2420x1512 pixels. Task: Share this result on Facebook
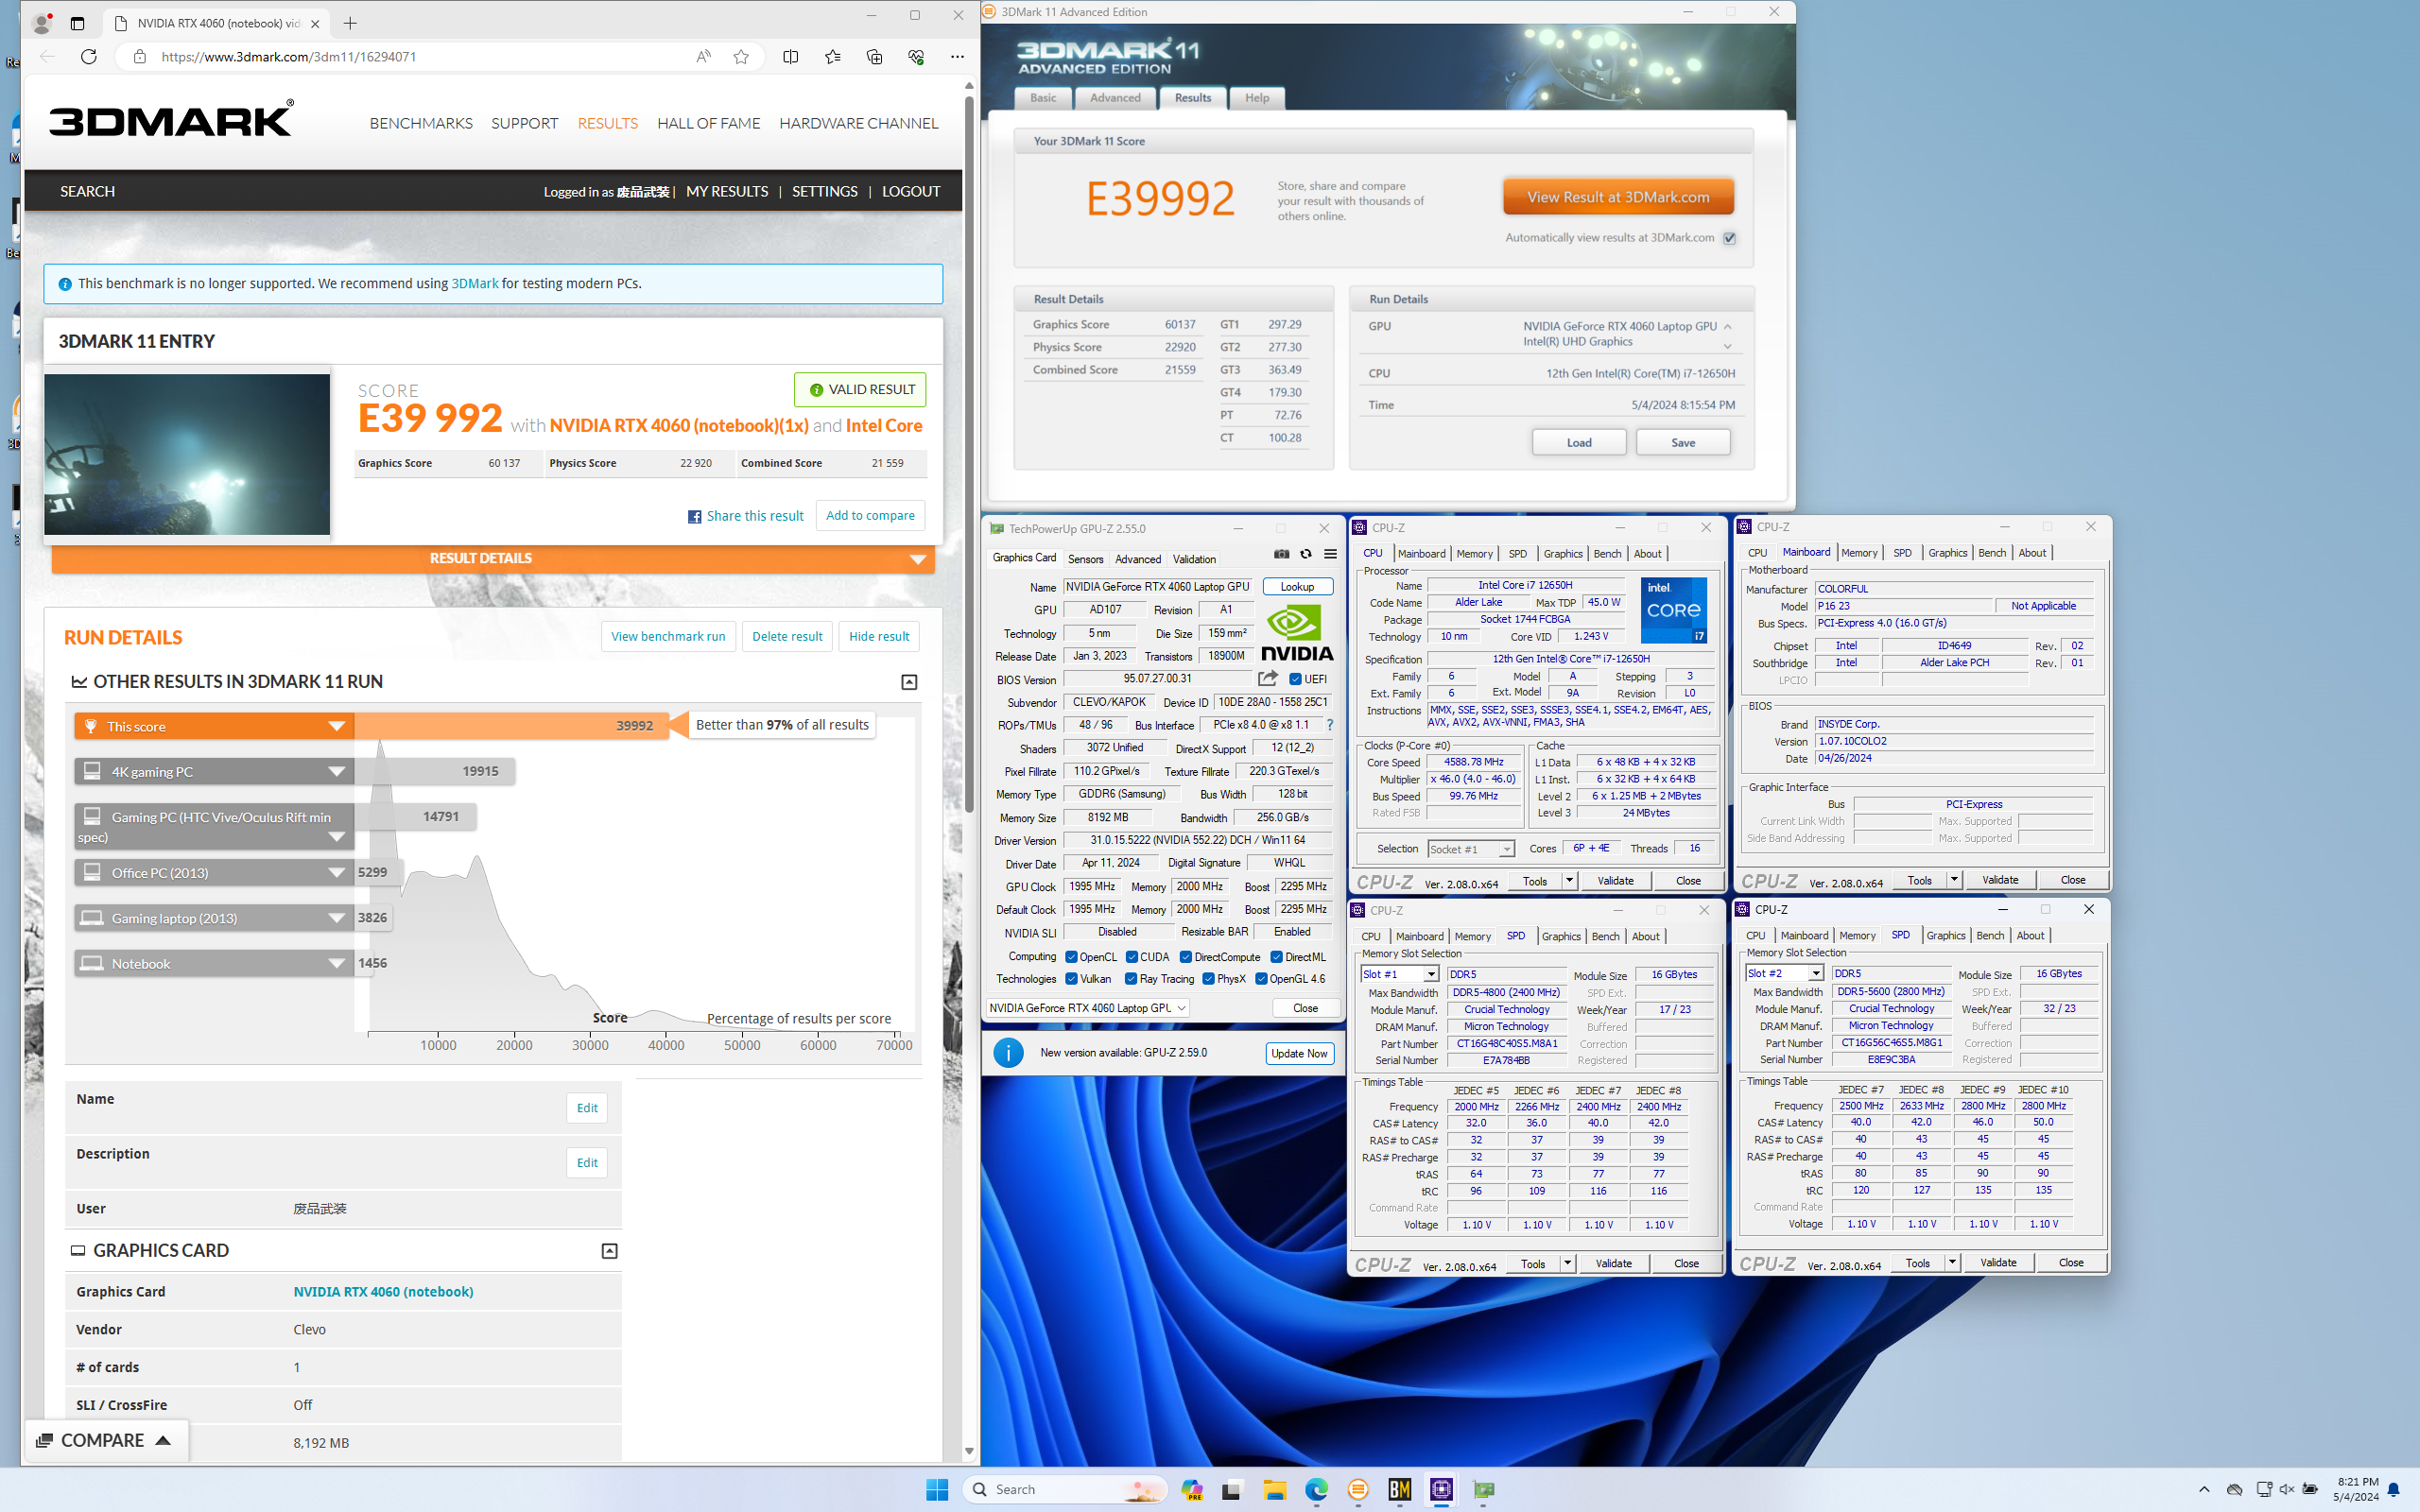coord(746,516)
